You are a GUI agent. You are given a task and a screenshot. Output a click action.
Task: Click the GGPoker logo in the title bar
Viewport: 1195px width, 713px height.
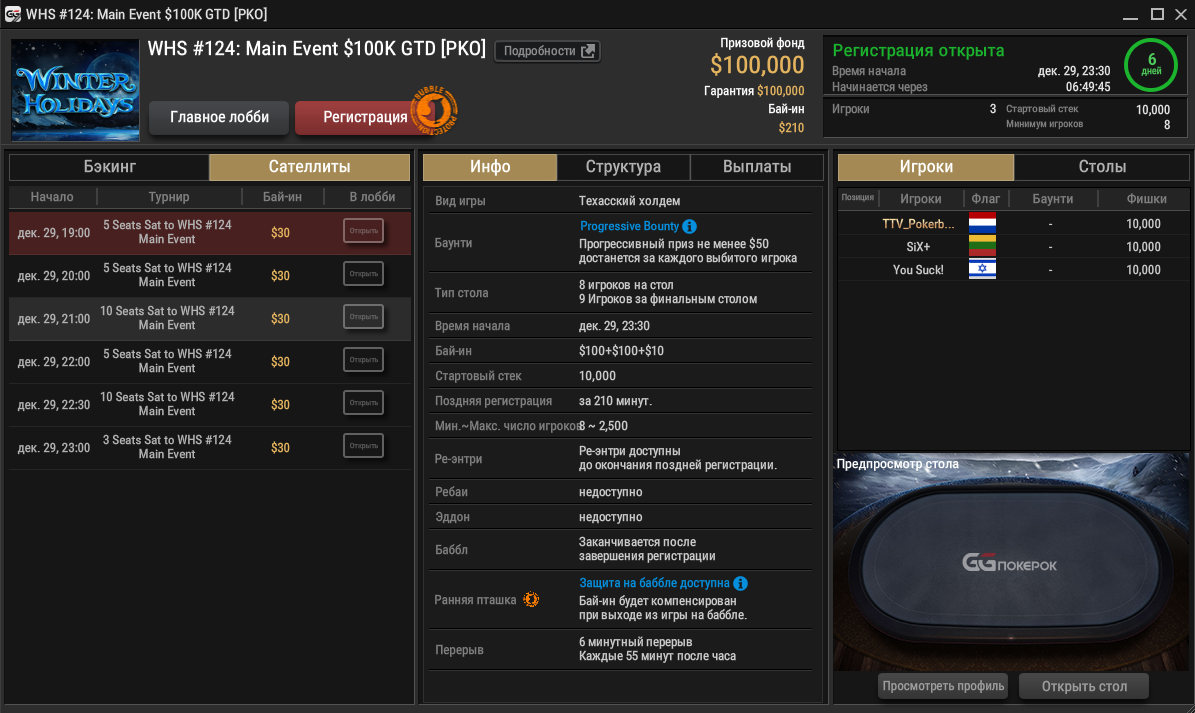pyautogui.click(x=14, y=14)
